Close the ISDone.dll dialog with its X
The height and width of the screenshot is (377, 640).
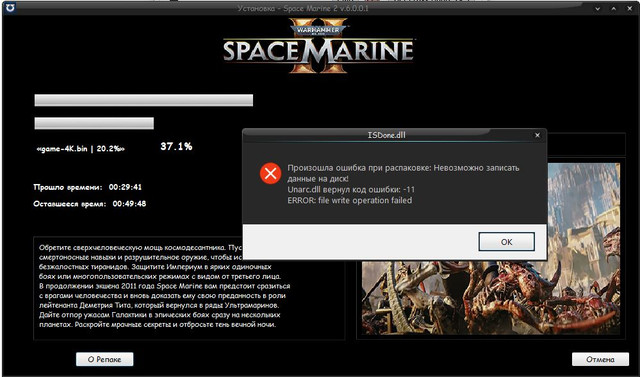[538, 135]
